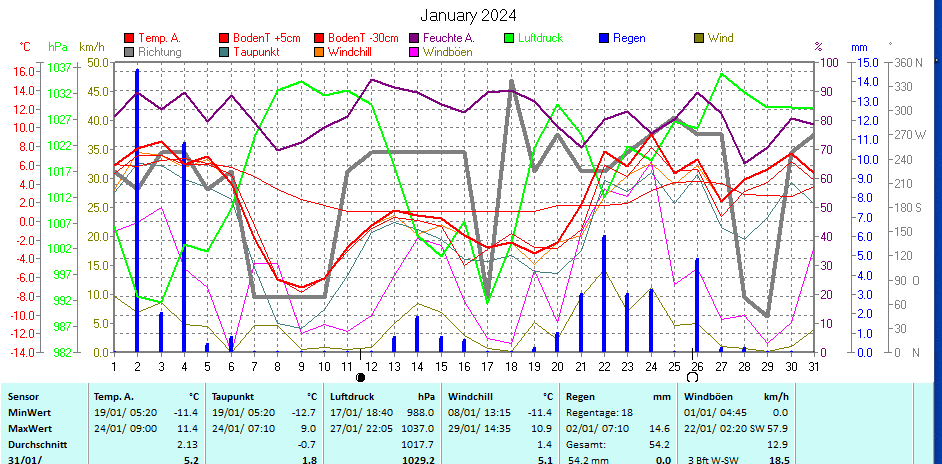The height and width of the screenshot is (464, 942).
Task: Click the blue rain bar on day 26
Action: (697, 305)
